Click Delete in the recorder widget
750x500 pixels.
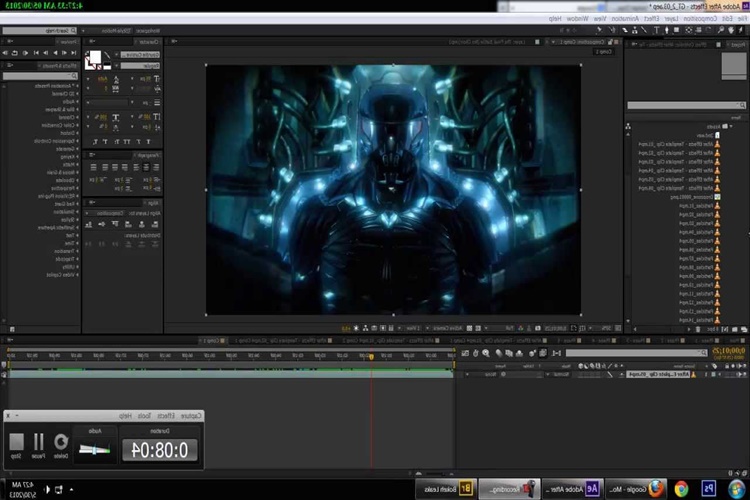click(61, 445)
